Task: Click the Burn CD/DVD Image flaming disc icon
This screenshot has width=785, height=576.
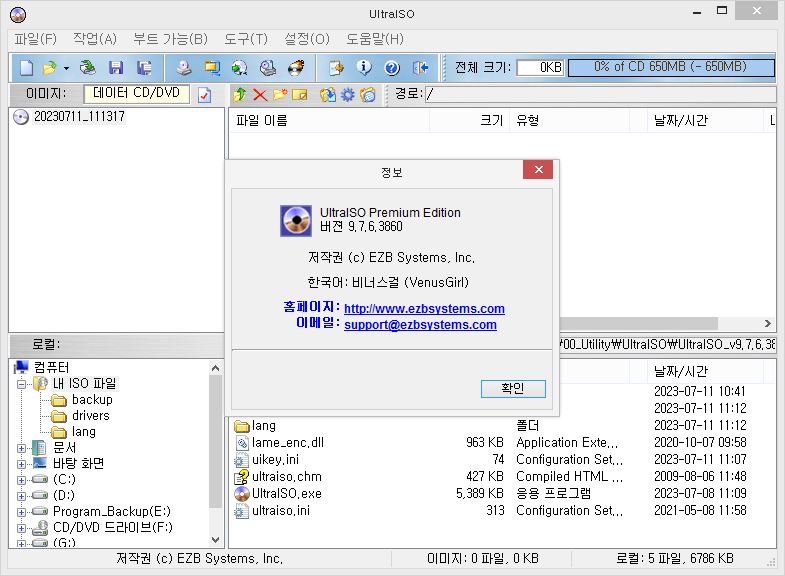Action: [296, 68]
